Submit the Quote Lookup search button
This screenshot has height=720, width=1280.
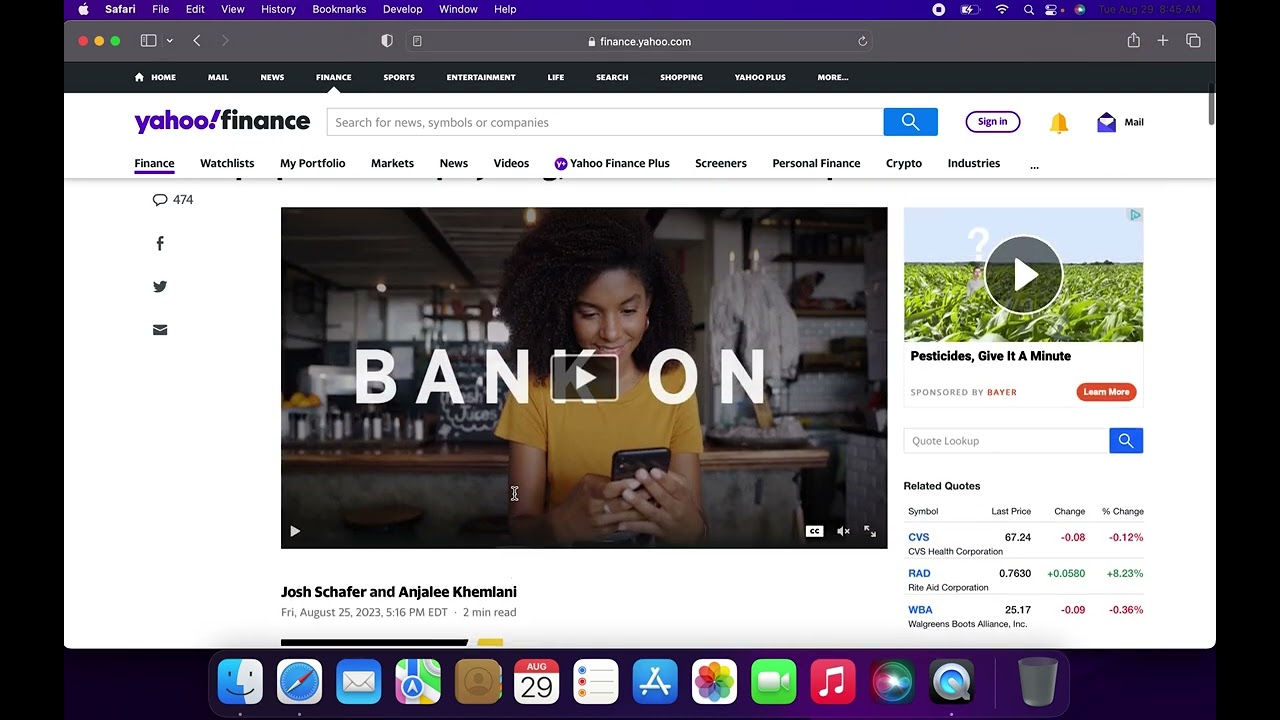(x=1126, y=441)
